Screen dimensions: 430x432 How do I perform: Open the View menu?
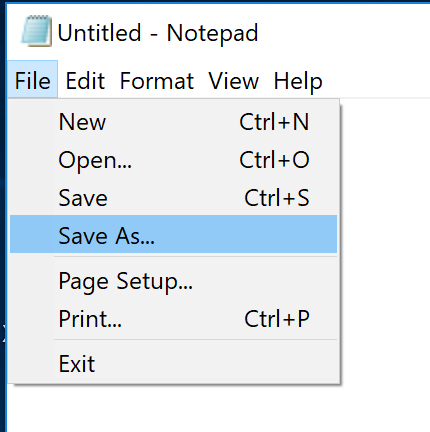(x=233, y=81)
